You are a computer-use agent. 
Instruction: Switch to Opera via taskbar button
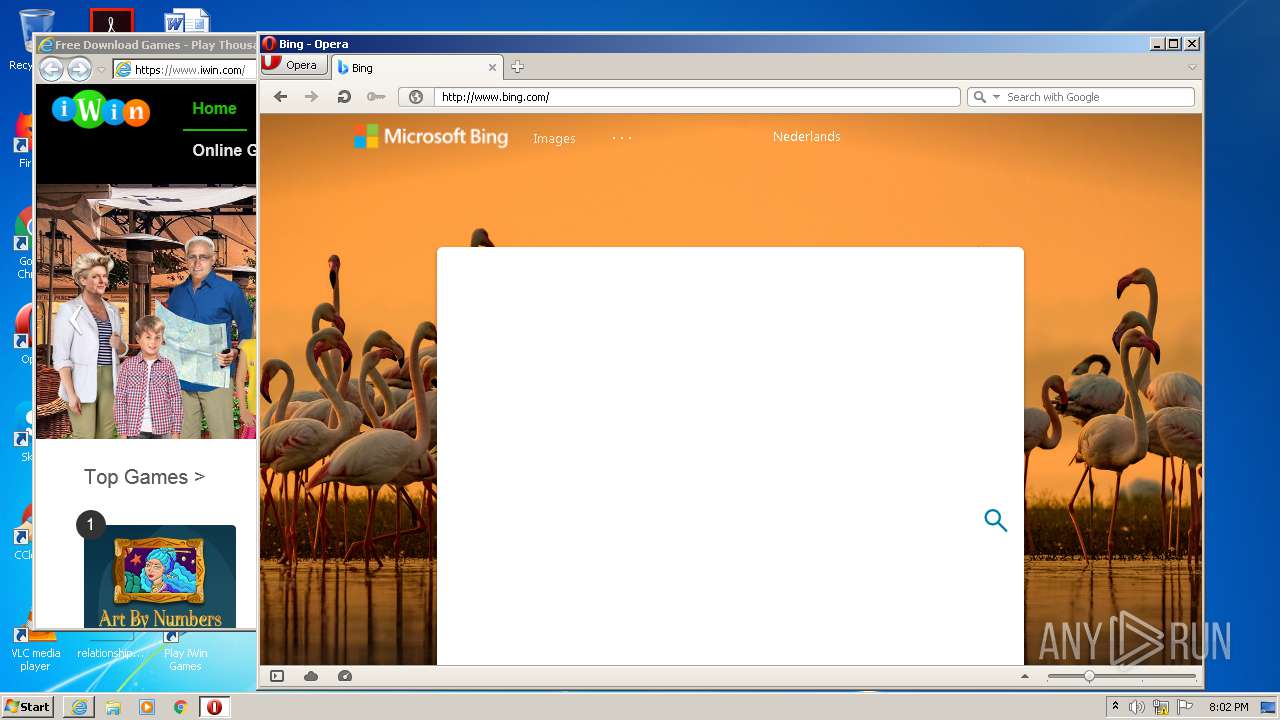(x=214, y=707)
